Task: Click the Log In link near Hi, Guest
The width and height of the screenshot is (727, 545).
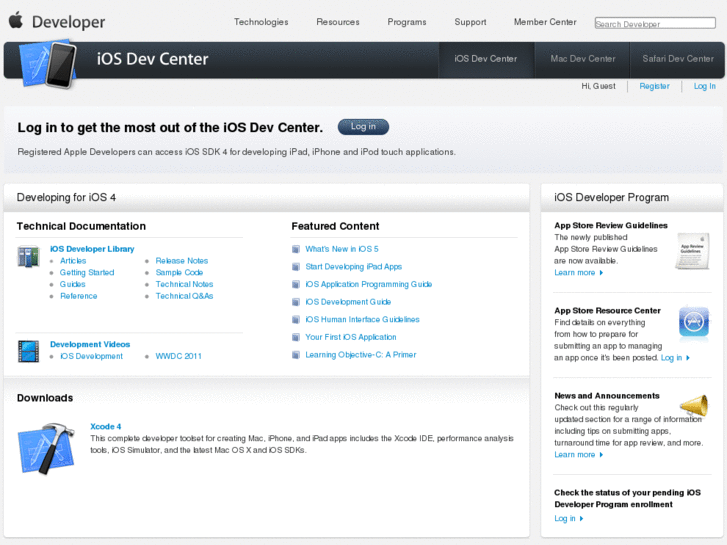Action: [x=704, y=86]
